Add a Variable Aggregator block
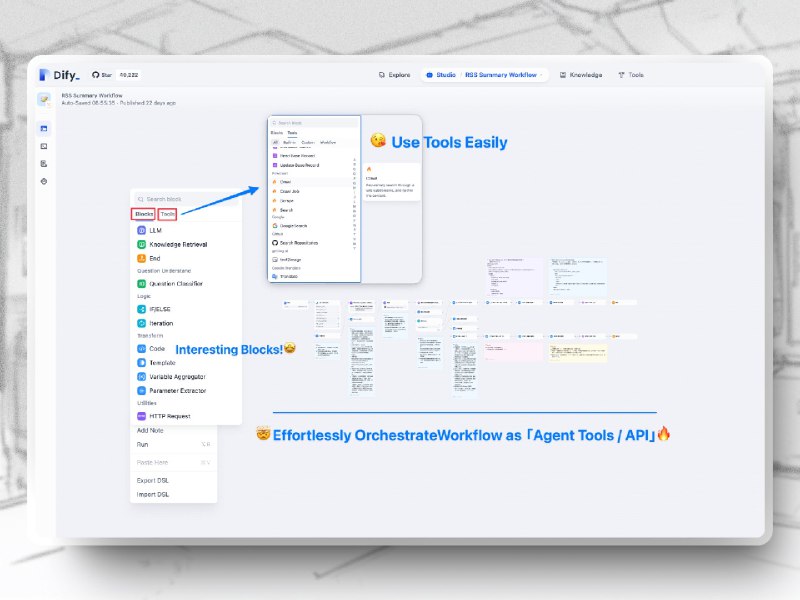This screenshot has width=800, height=600. pyautogui.click(x=186, y=377)
